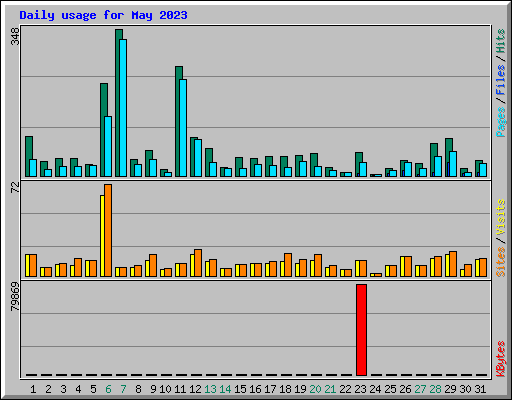
Task: Click the tall red KBytes bar for day 23
Action: coord(361,330)
